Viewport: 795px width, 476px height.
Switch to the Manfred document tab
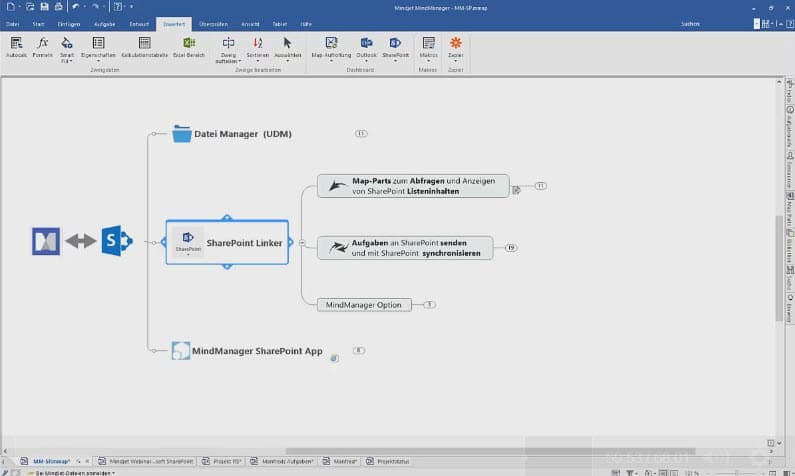[x=340, y=461]
